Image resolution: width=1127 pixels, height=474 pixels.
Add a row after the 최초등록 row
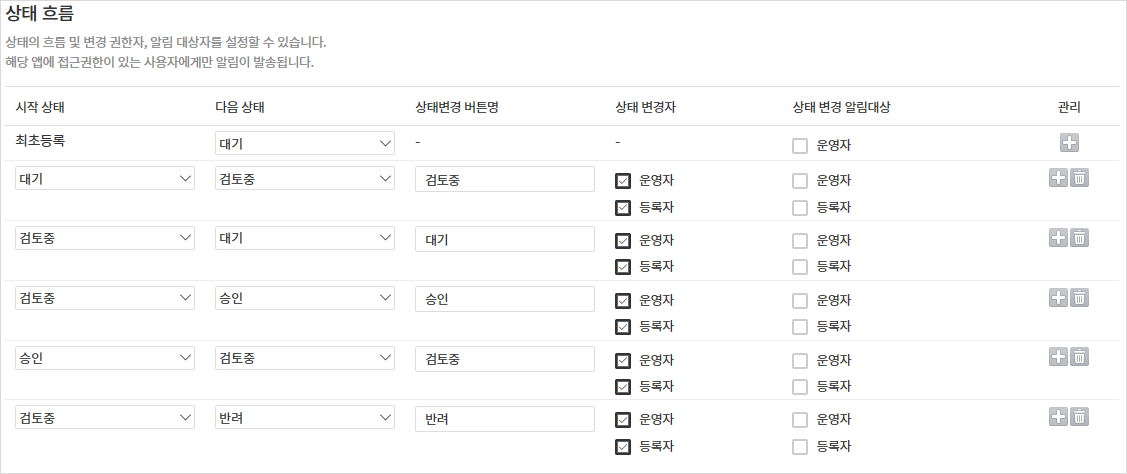click(1069, 143)
